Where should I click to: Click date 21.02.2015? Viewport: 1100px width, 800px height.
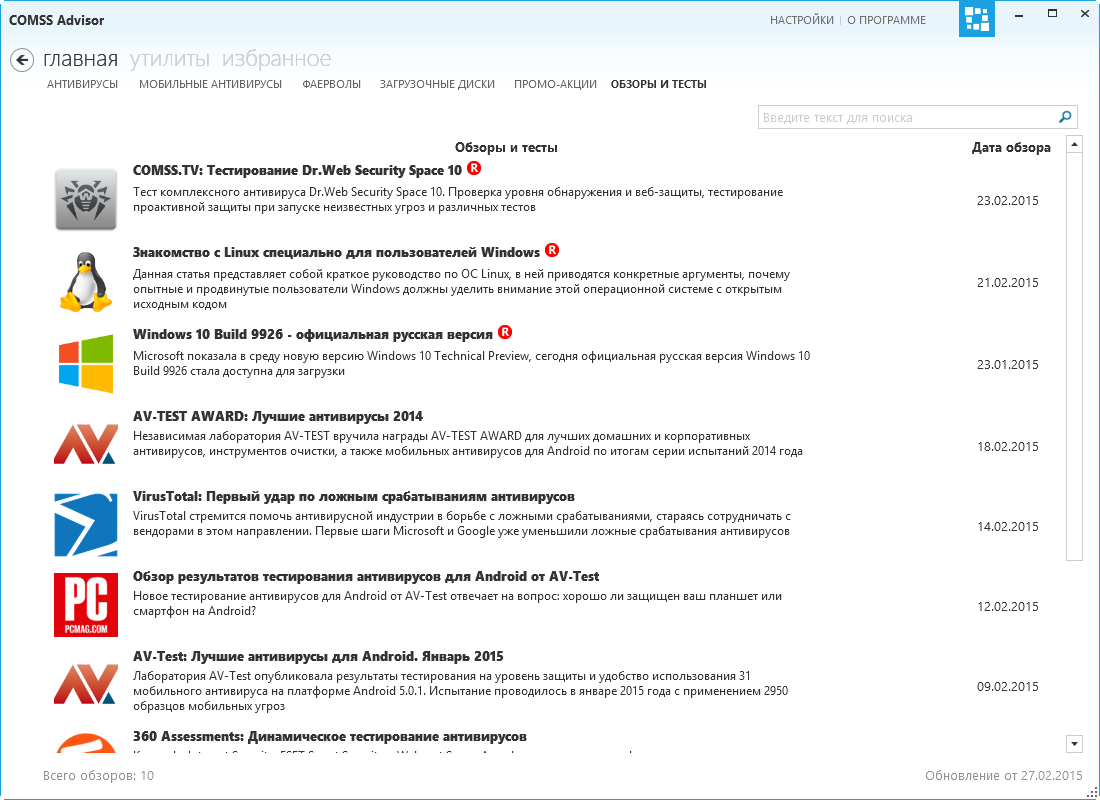click(1007, 283)
